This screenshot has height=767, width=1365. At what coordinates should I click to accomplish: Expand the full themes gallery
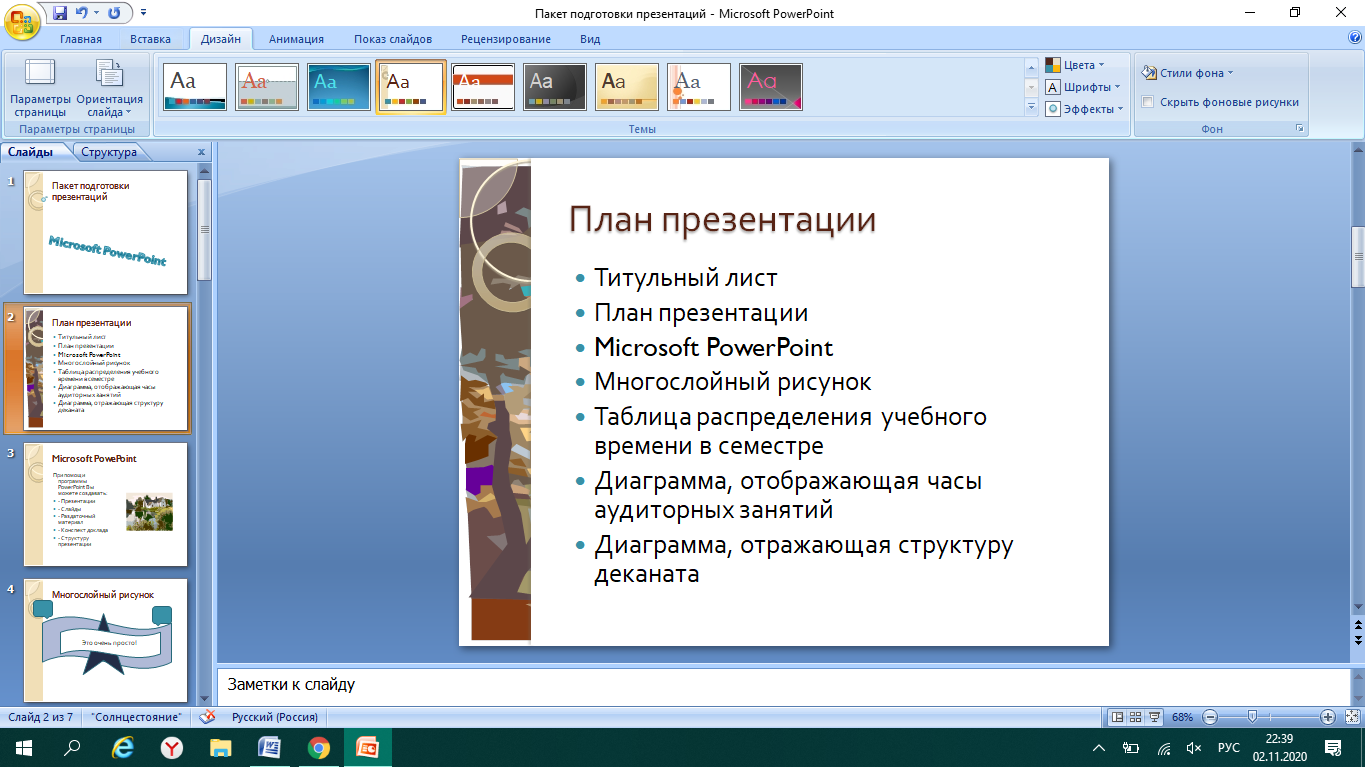[x=1032, y=108]
